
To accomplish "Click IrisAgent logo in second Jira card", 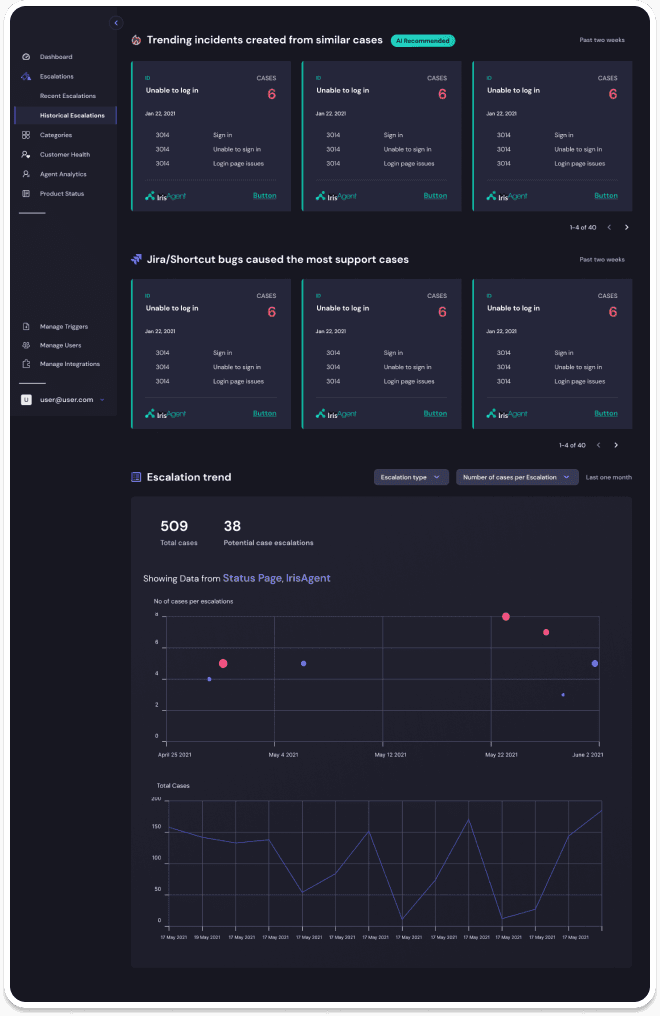I will pyautogui.click(x=336, y=413).
